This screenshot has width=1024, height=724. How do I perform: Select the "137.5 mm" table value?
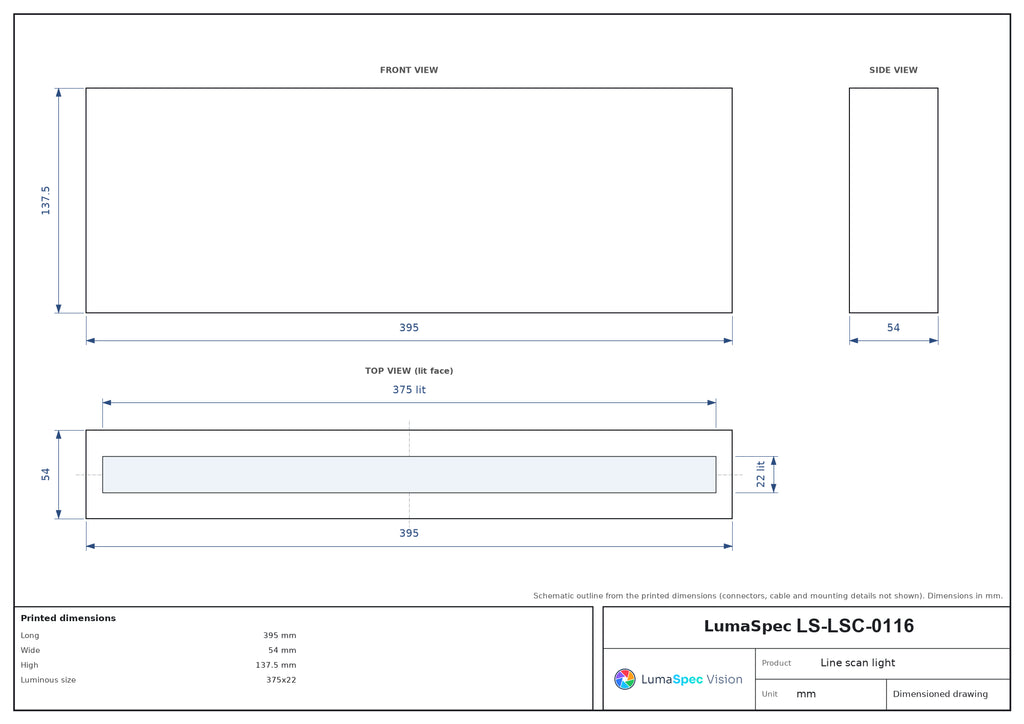[x=276, y=665]
